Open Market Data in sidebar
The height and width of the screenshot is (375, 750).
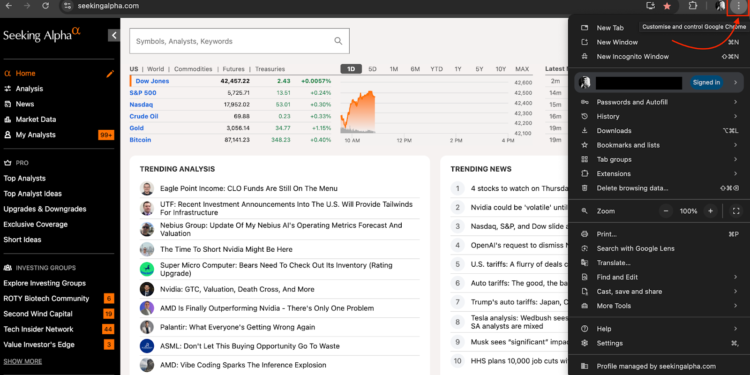coord(36,120)
